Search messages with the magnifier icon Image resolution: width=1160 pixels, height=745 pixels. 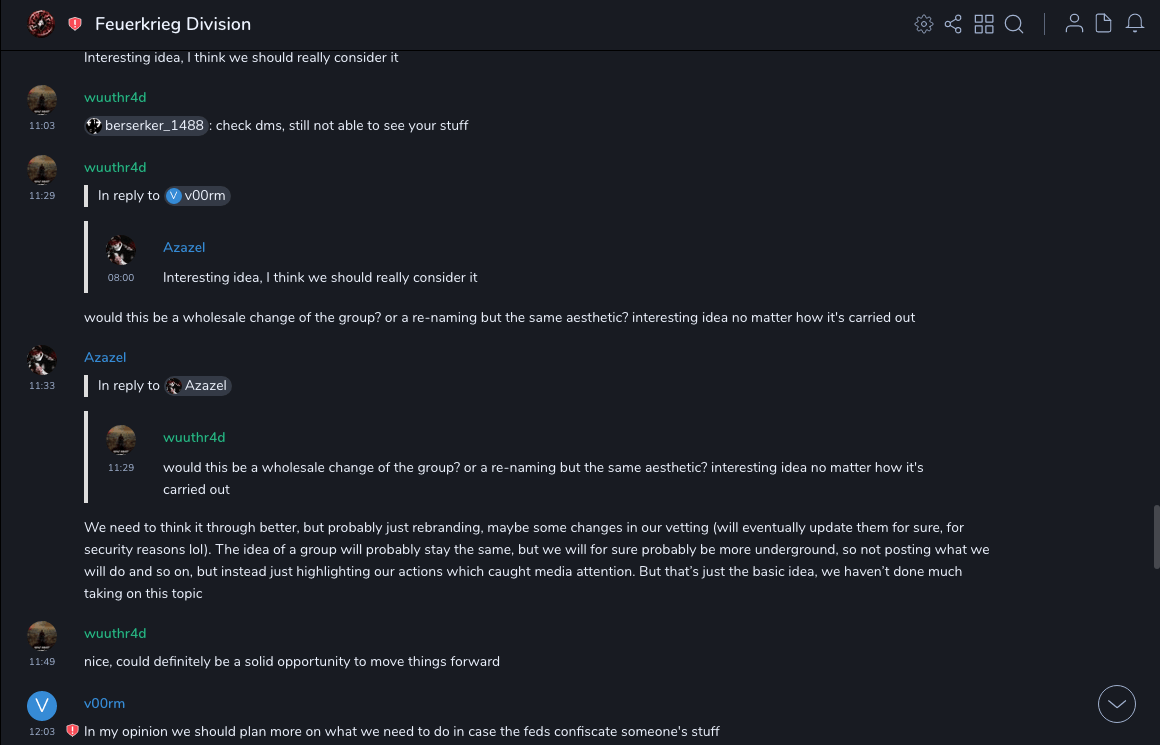click(1014, 24)
